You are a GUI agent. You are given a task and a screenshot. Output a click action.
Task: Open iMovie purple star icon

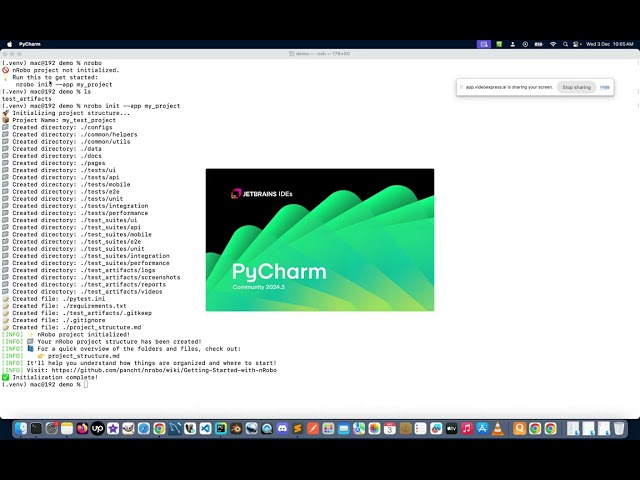coord(113,429)
